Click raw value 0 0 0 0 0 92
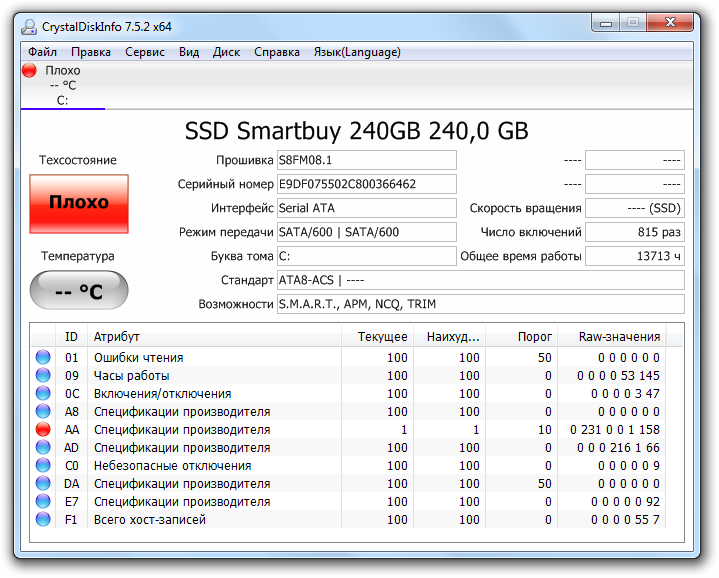719x578 pixels. tap(625, 501)
